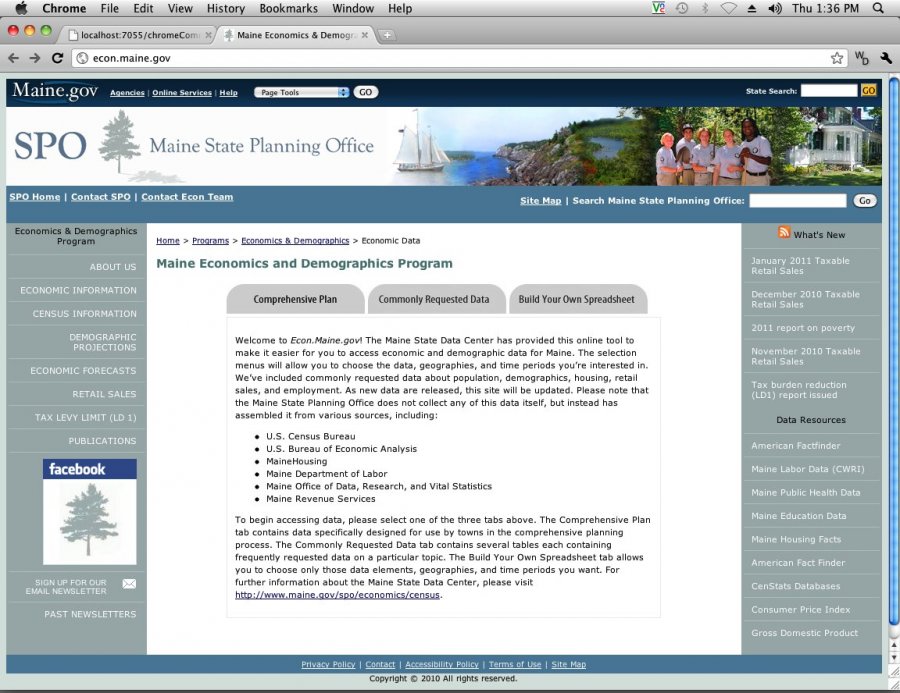This screenshot has height=693, width=900.
Task: Open a new tab with plus button
Action: pyautogui.click(x=387, y=35)
